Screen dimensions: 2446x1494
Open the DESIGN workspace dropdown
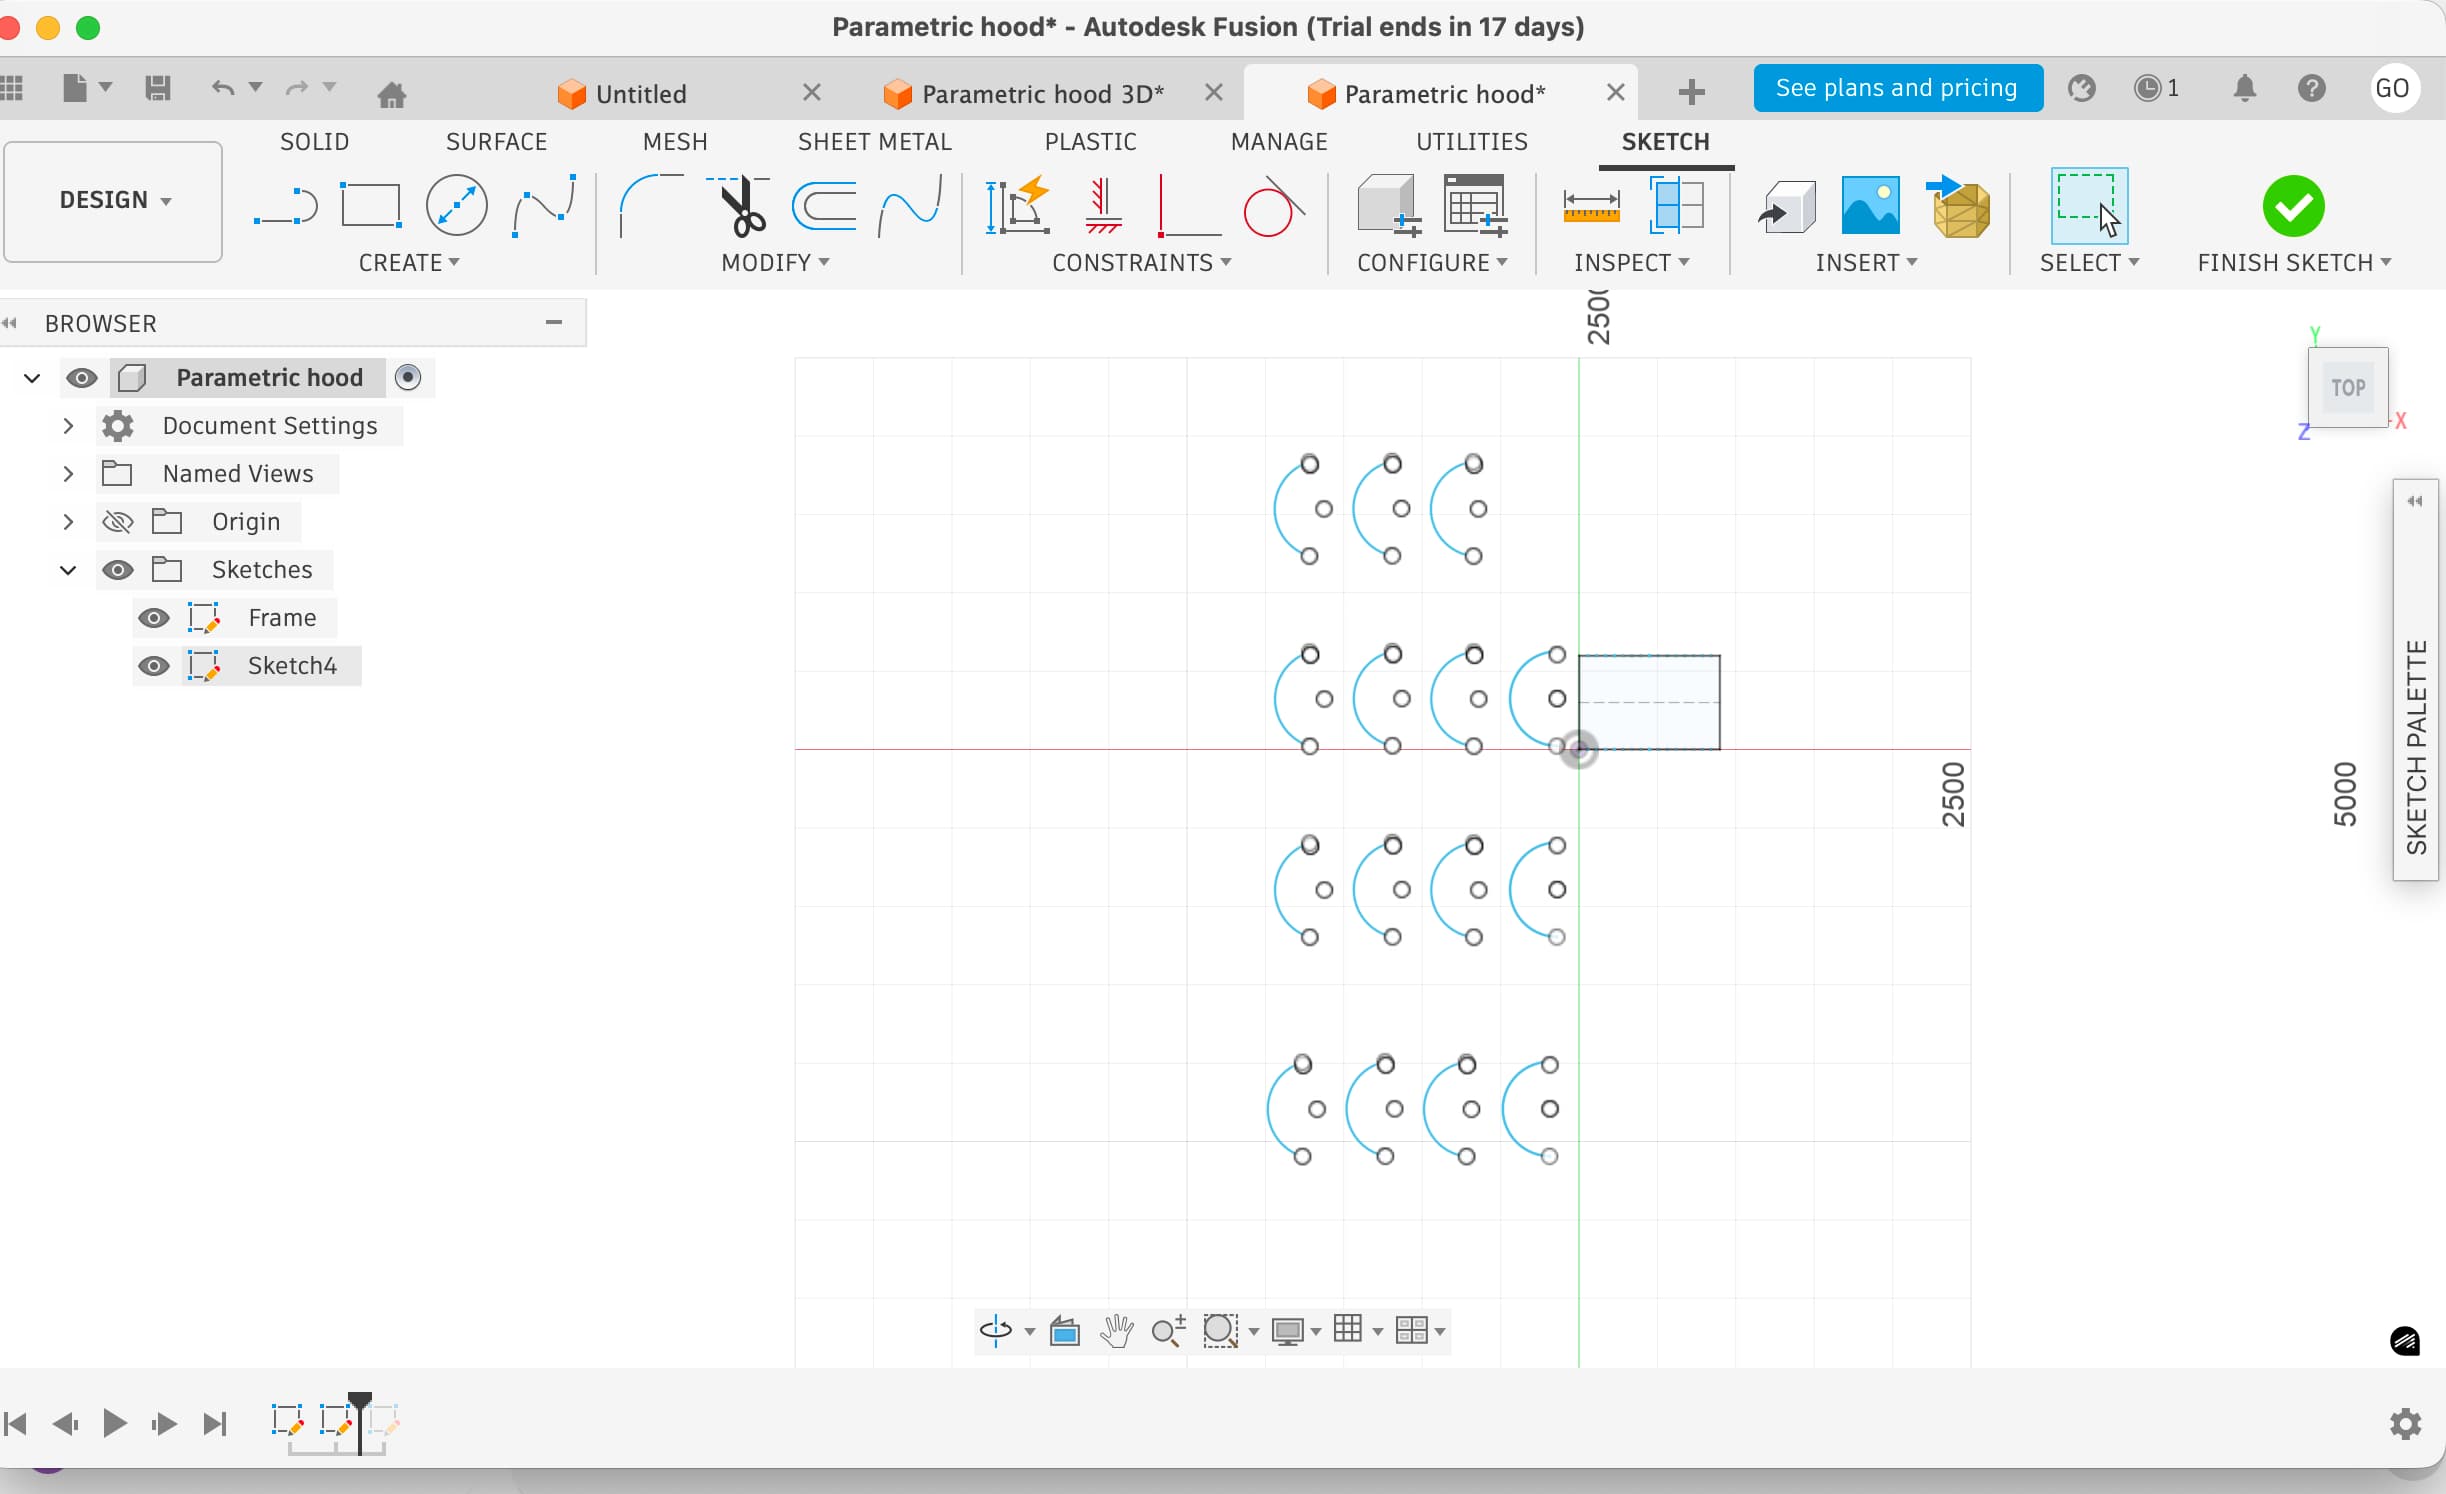click(113, 200)
